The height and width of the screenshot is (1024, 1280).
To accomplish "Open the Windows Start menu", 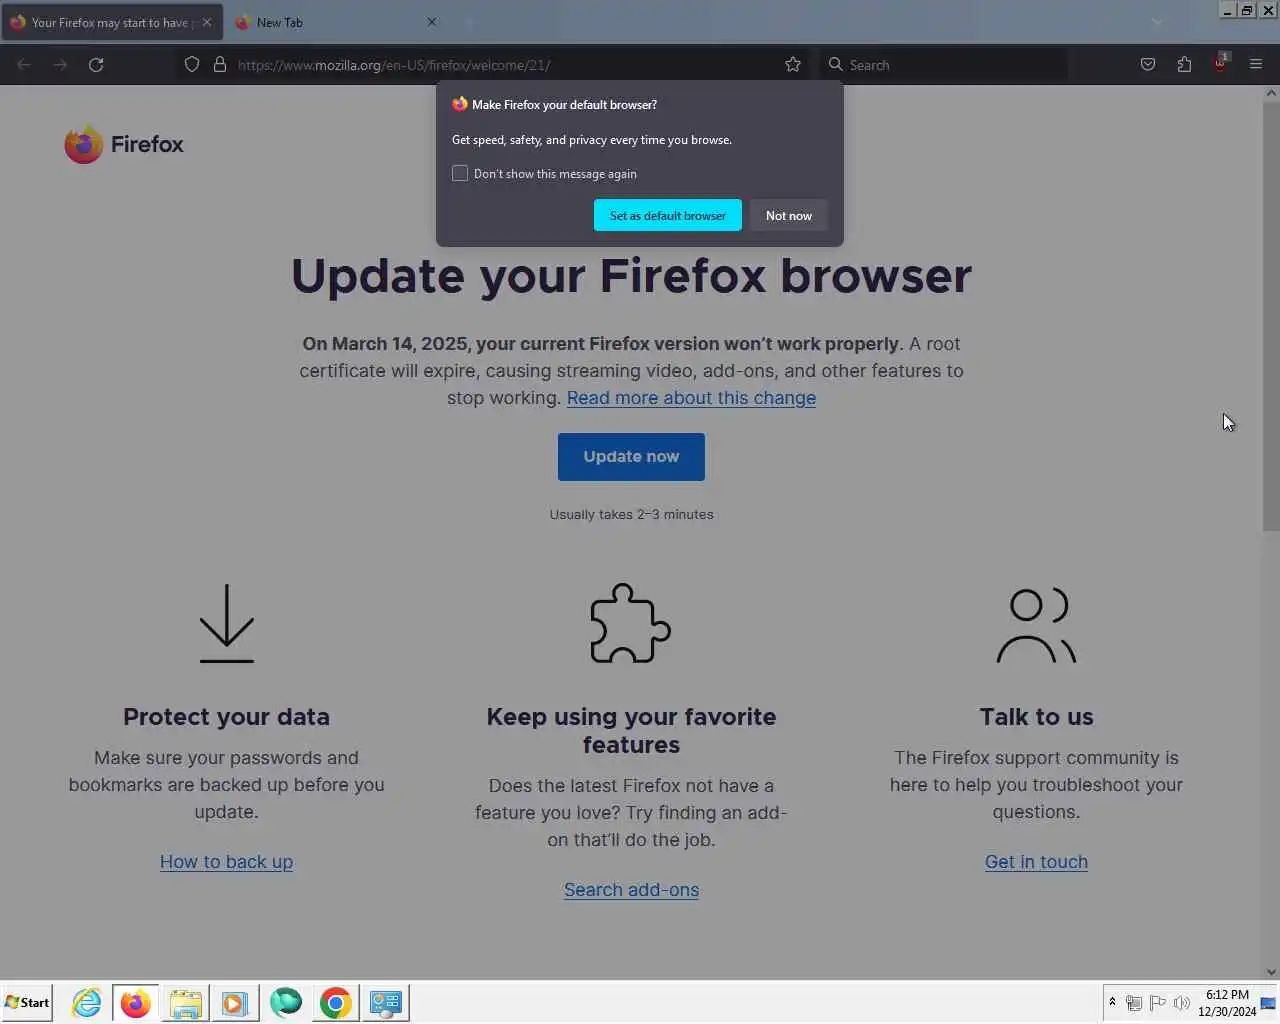I will coord(27,1002).
